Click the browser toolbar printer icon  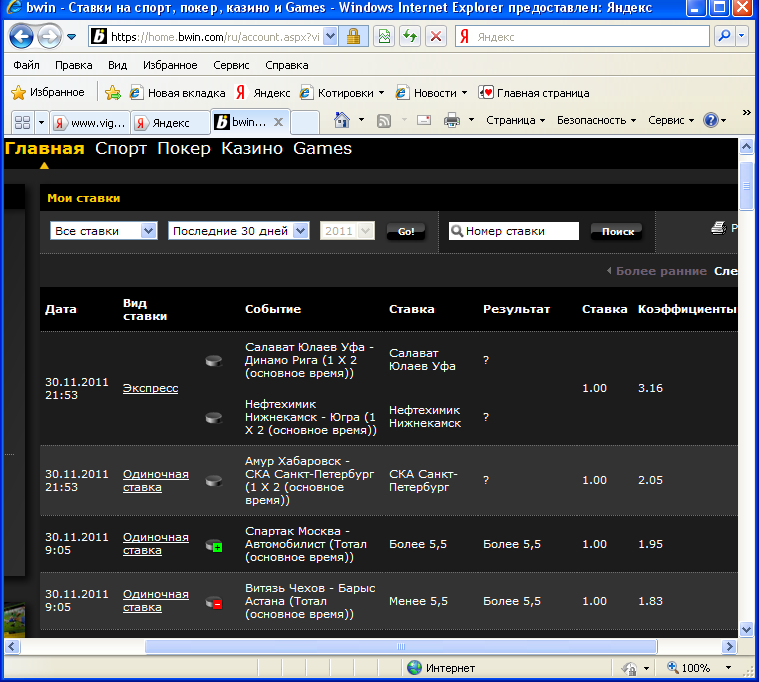click(452, 120)
